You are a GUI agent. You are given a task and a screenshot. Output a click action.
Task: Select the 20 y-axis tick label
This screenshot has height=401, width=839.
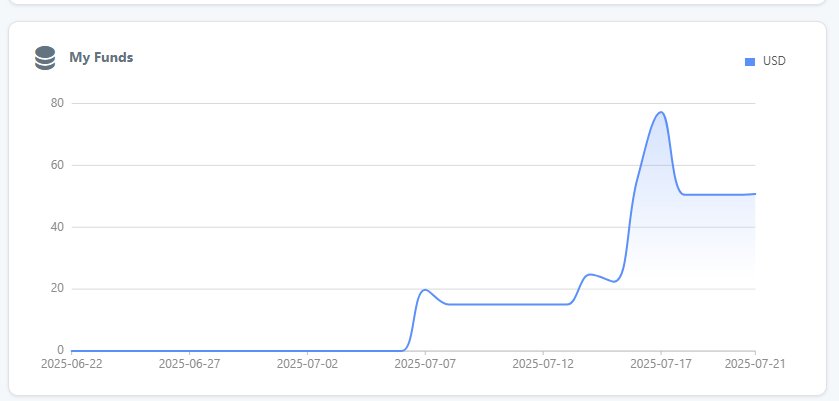pyautogui.click(x=57, y=289)
